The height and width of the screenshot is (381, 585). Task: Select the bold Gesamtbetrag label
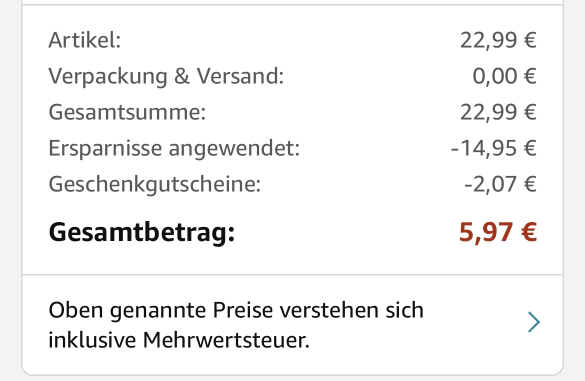tap(142, 233)
